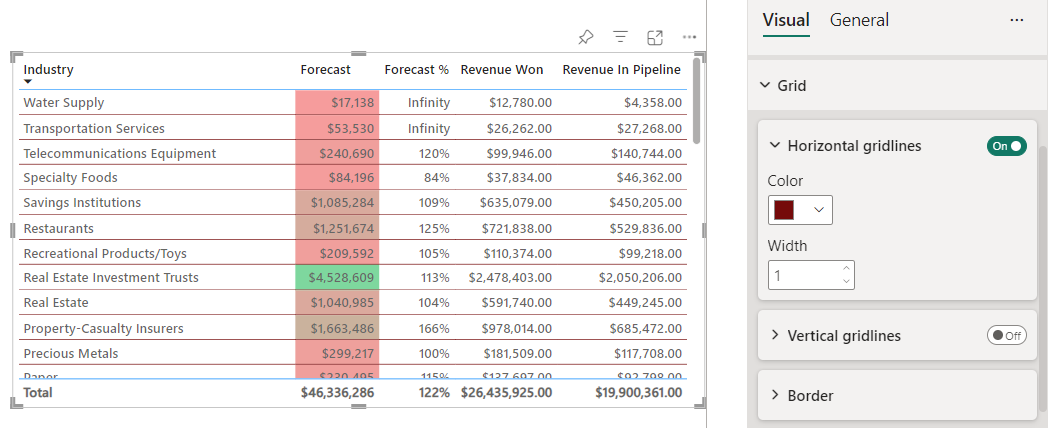1048x428 pixels.
Task: Switch to the General tab
Action: click(859, 20)
